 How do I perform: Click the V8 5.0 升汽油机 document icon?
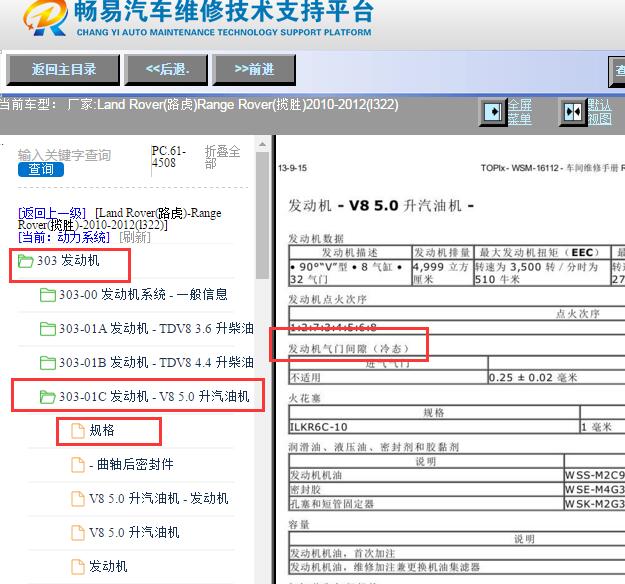(x=78, y=533)
